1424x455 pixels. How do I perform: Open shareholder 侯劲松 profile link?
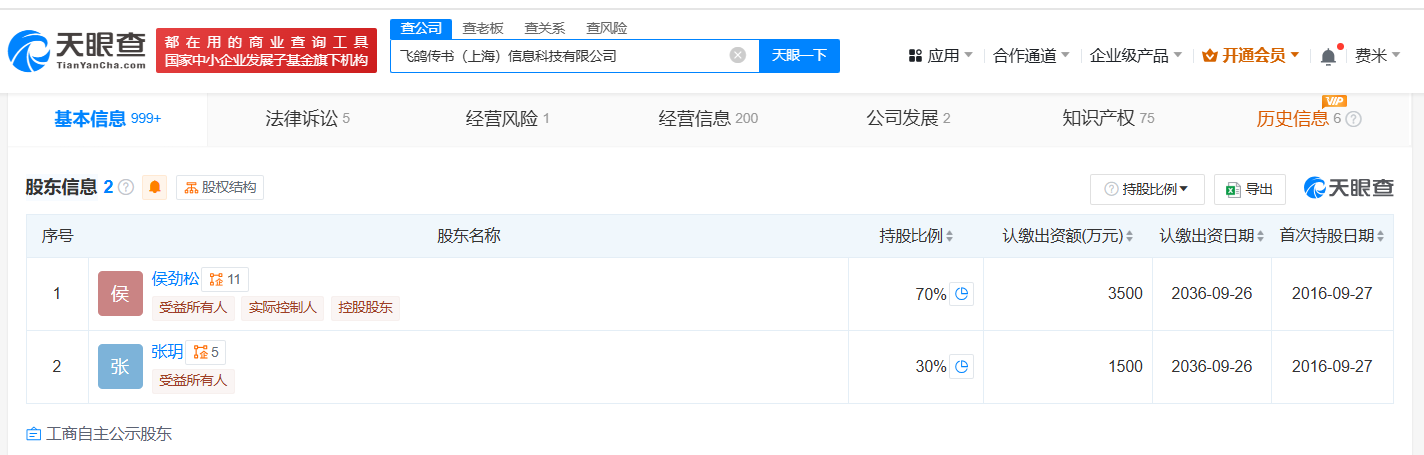click(175, 279)
